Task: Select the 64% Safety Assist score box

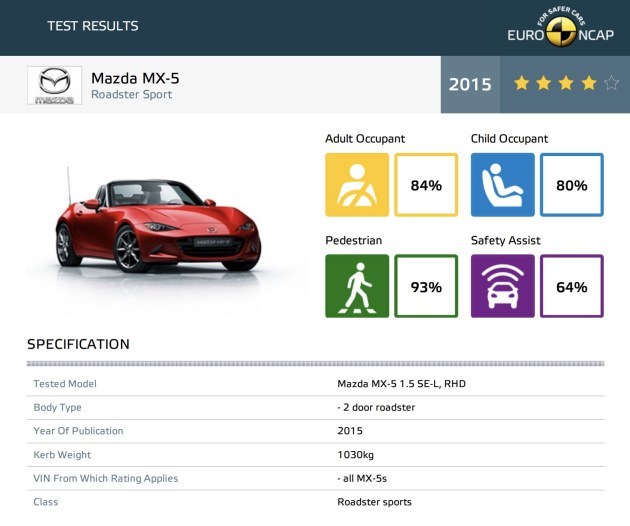Action: (x=572, y=286)
